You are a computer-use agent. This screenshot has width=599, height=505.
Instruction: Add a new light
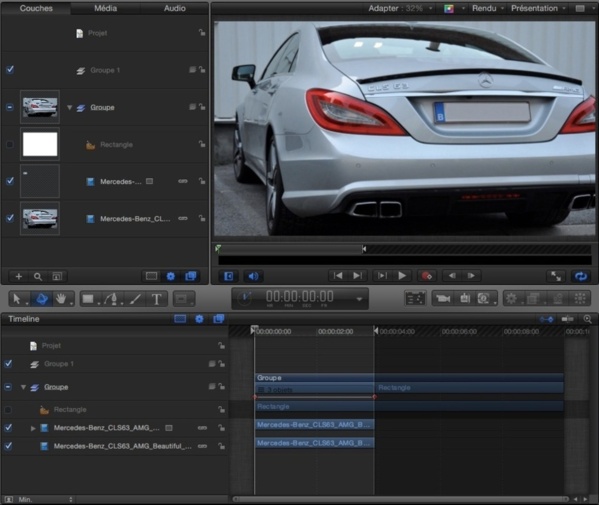point(465,298)
